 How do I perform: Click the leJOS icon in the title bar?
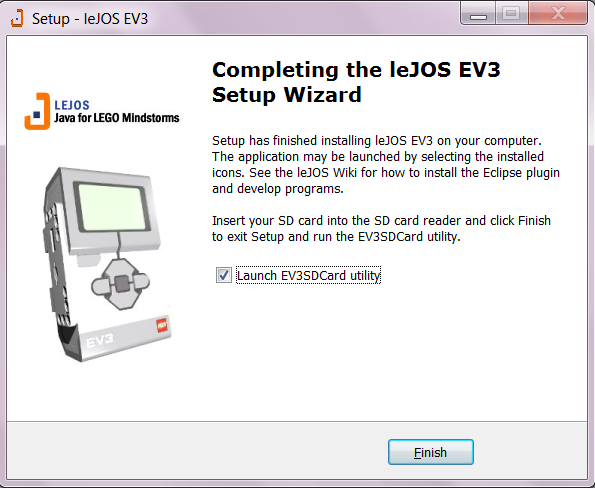tap(17, 18)
